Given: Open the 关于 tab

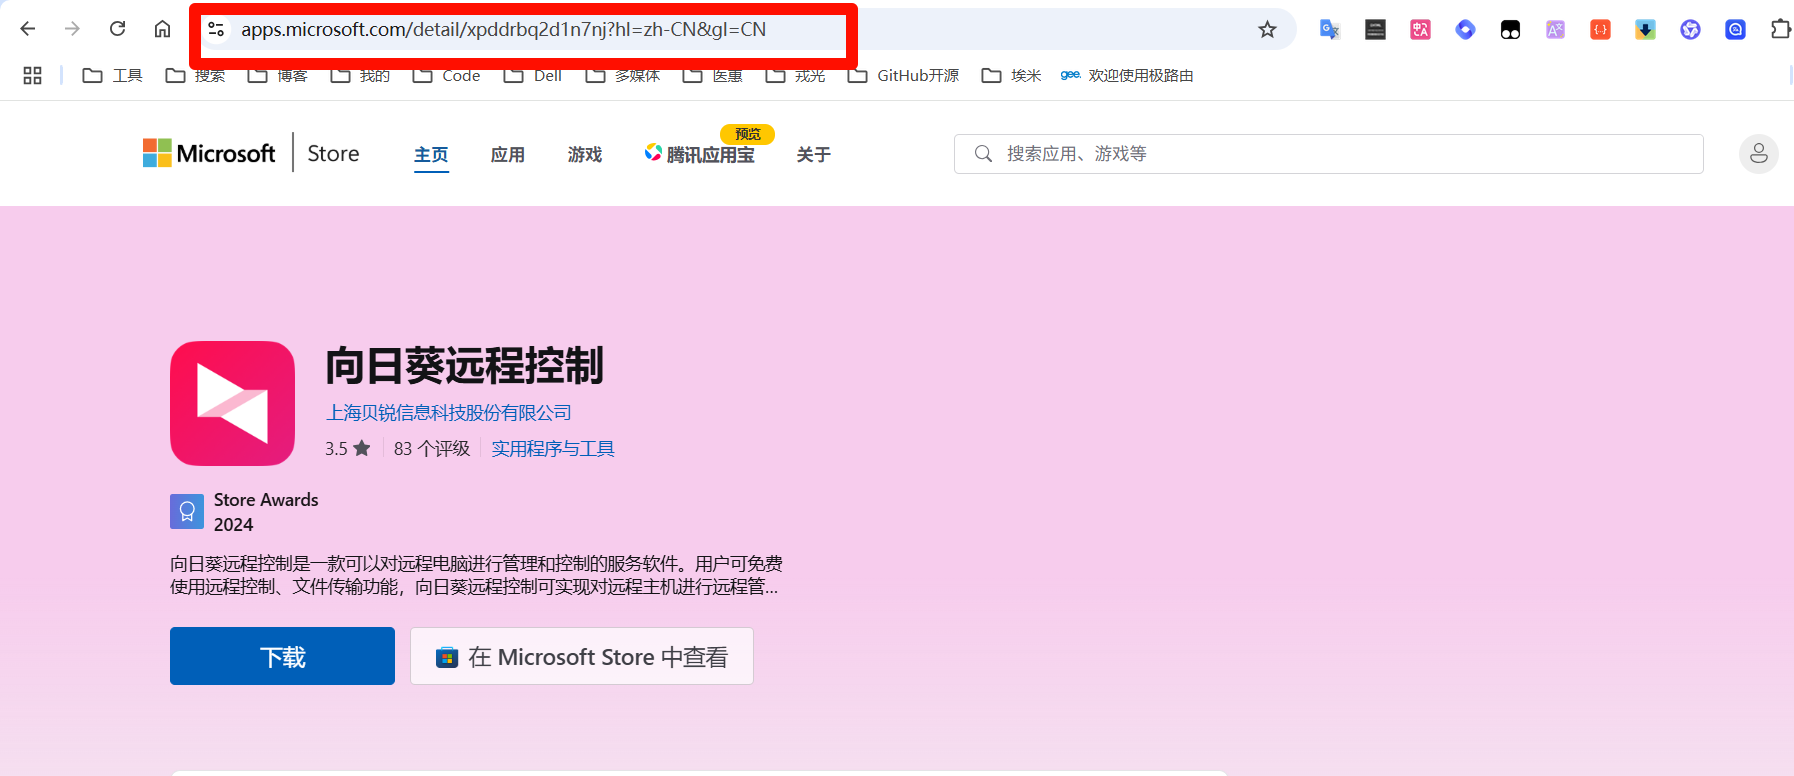Looking at the screenshot, I should point(814,155).
